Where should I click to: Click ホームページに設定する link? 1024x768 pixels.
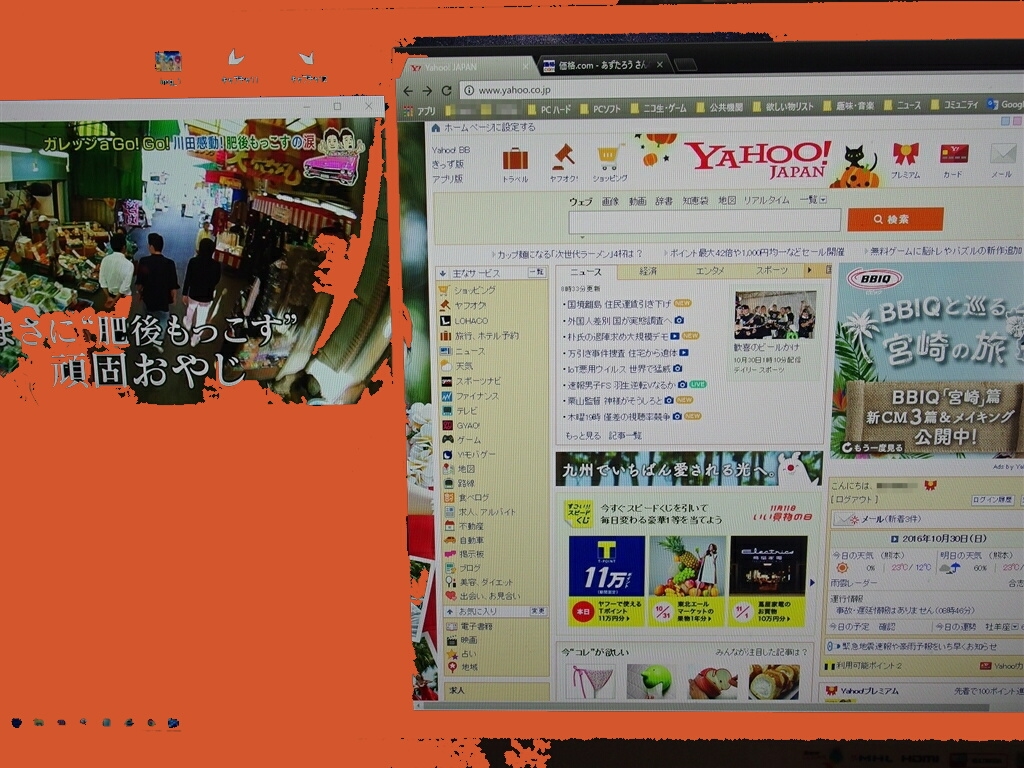tap(489, 127)
